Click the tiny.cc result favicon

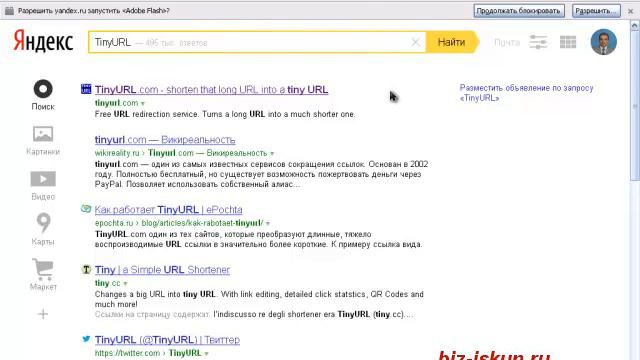86,269
